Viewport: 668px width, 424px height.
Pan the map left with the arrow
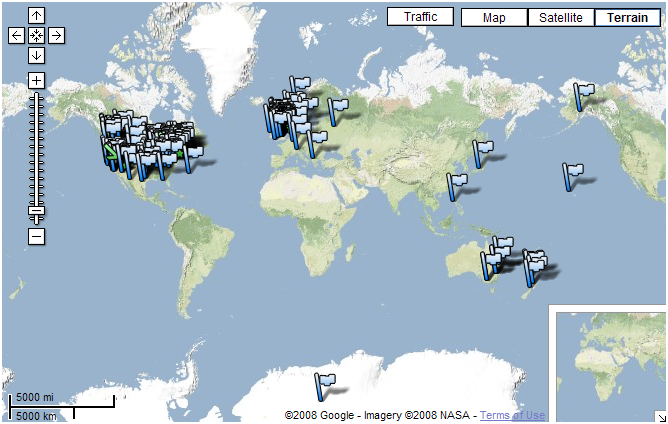16,35
